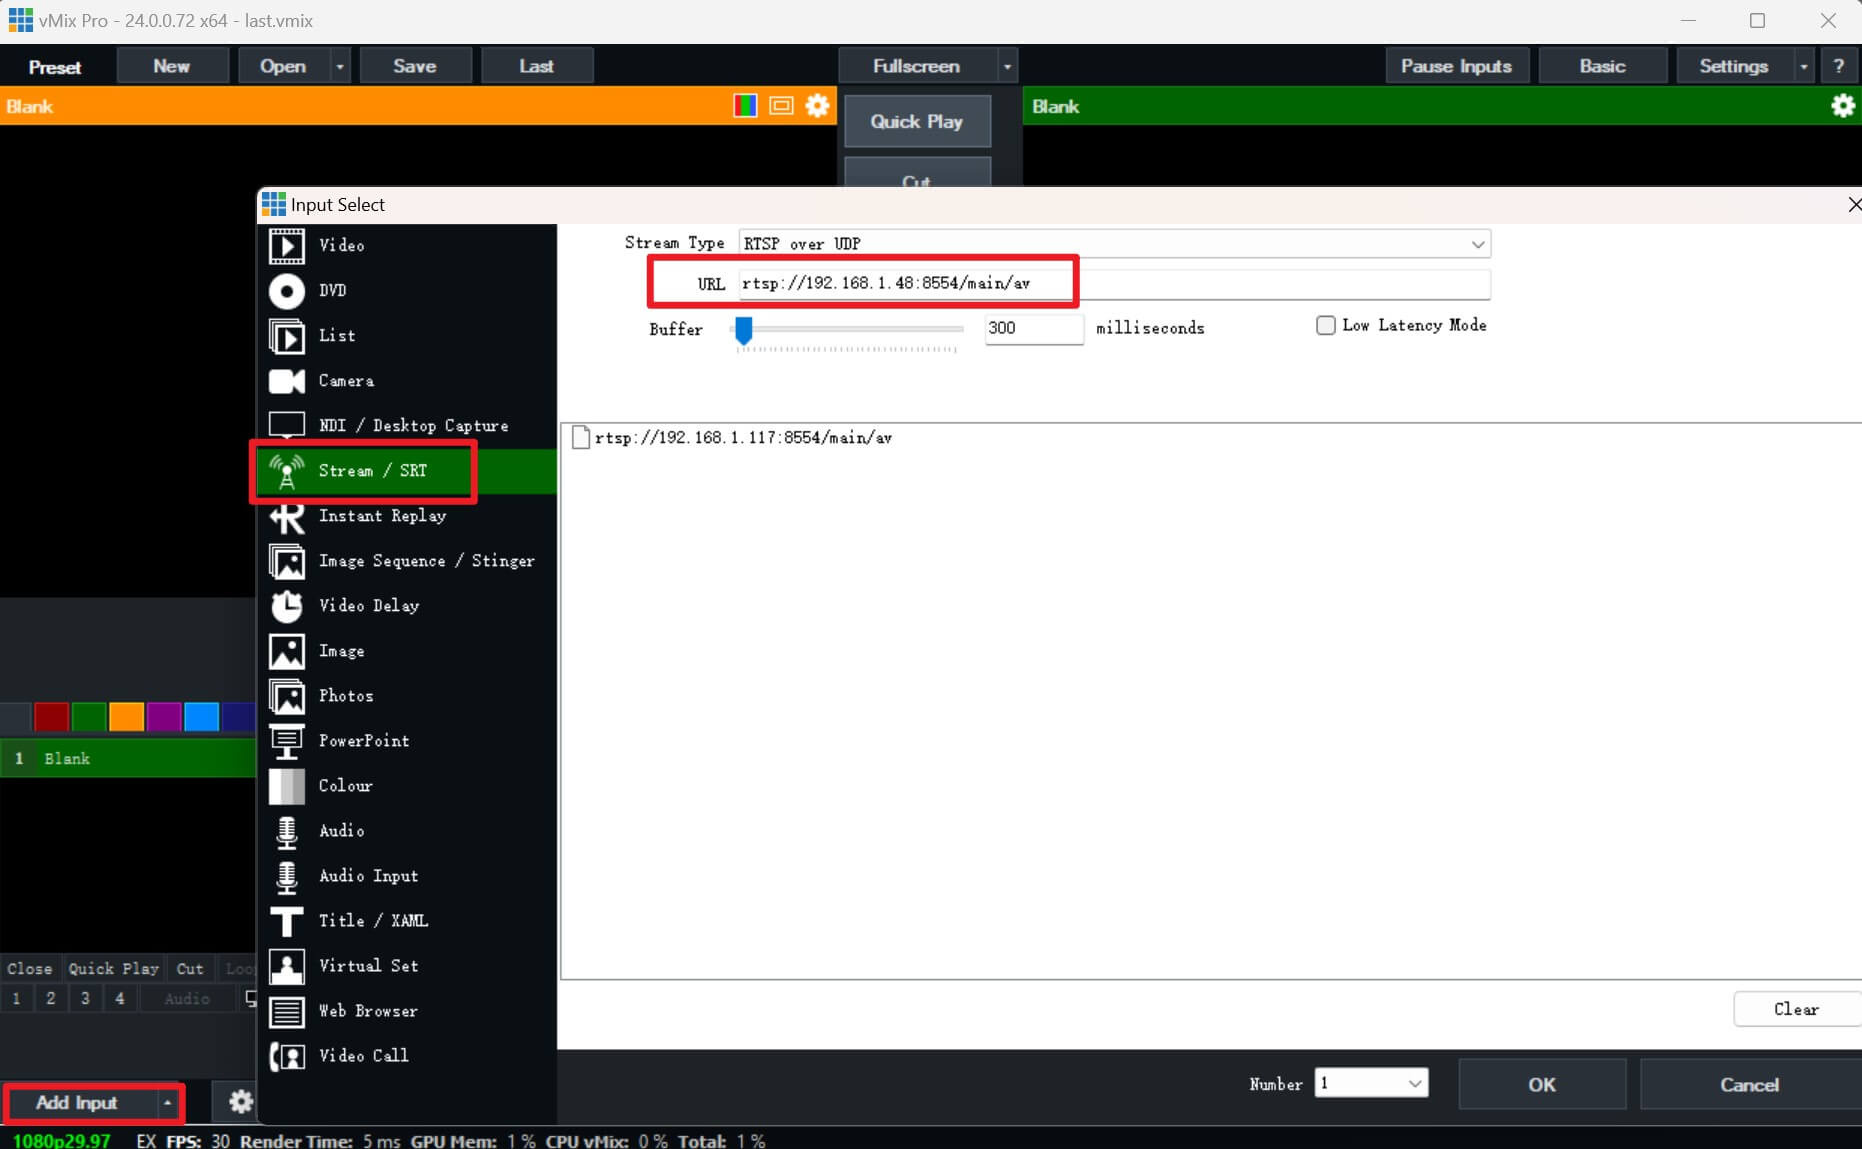This screenshot has height=1149, width=1862.
Task: Open the Video Delay input category
Action: click(x=369, y=606)
